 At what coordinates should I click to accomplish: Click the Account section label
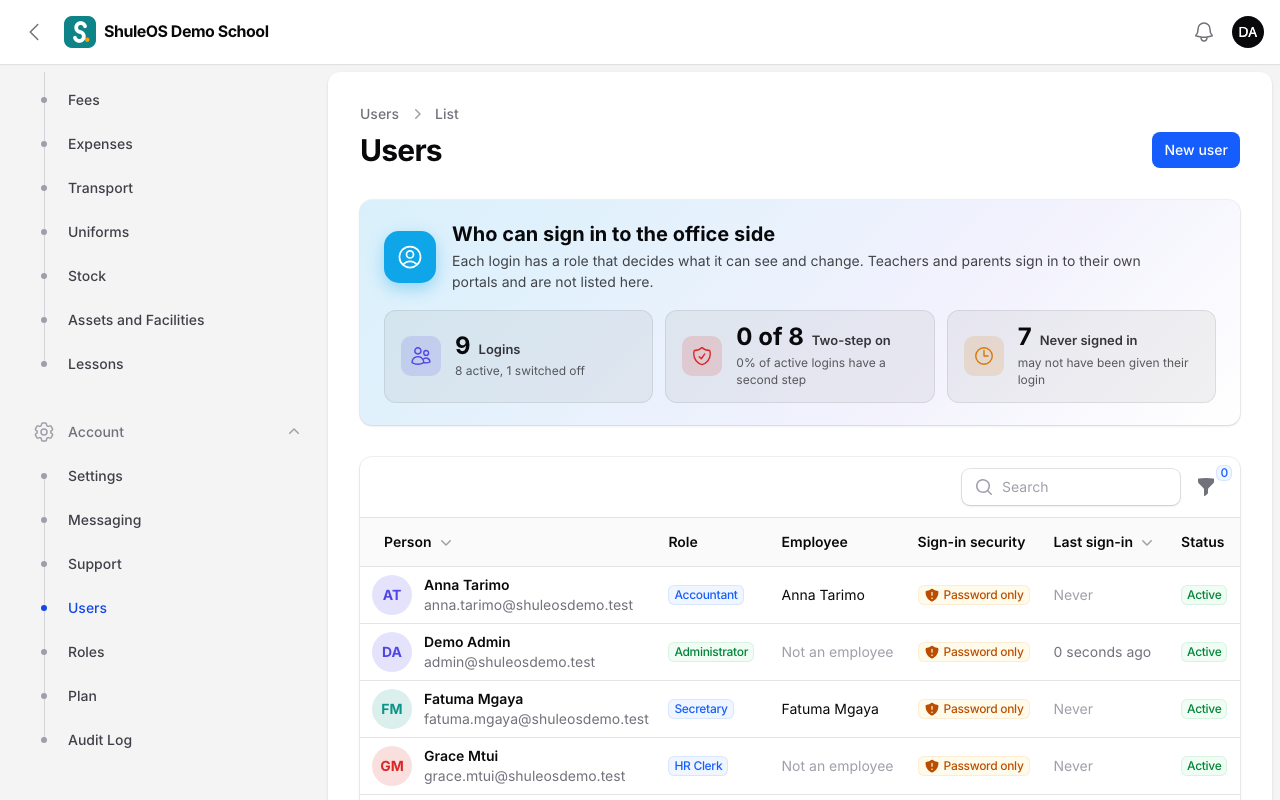96,432
